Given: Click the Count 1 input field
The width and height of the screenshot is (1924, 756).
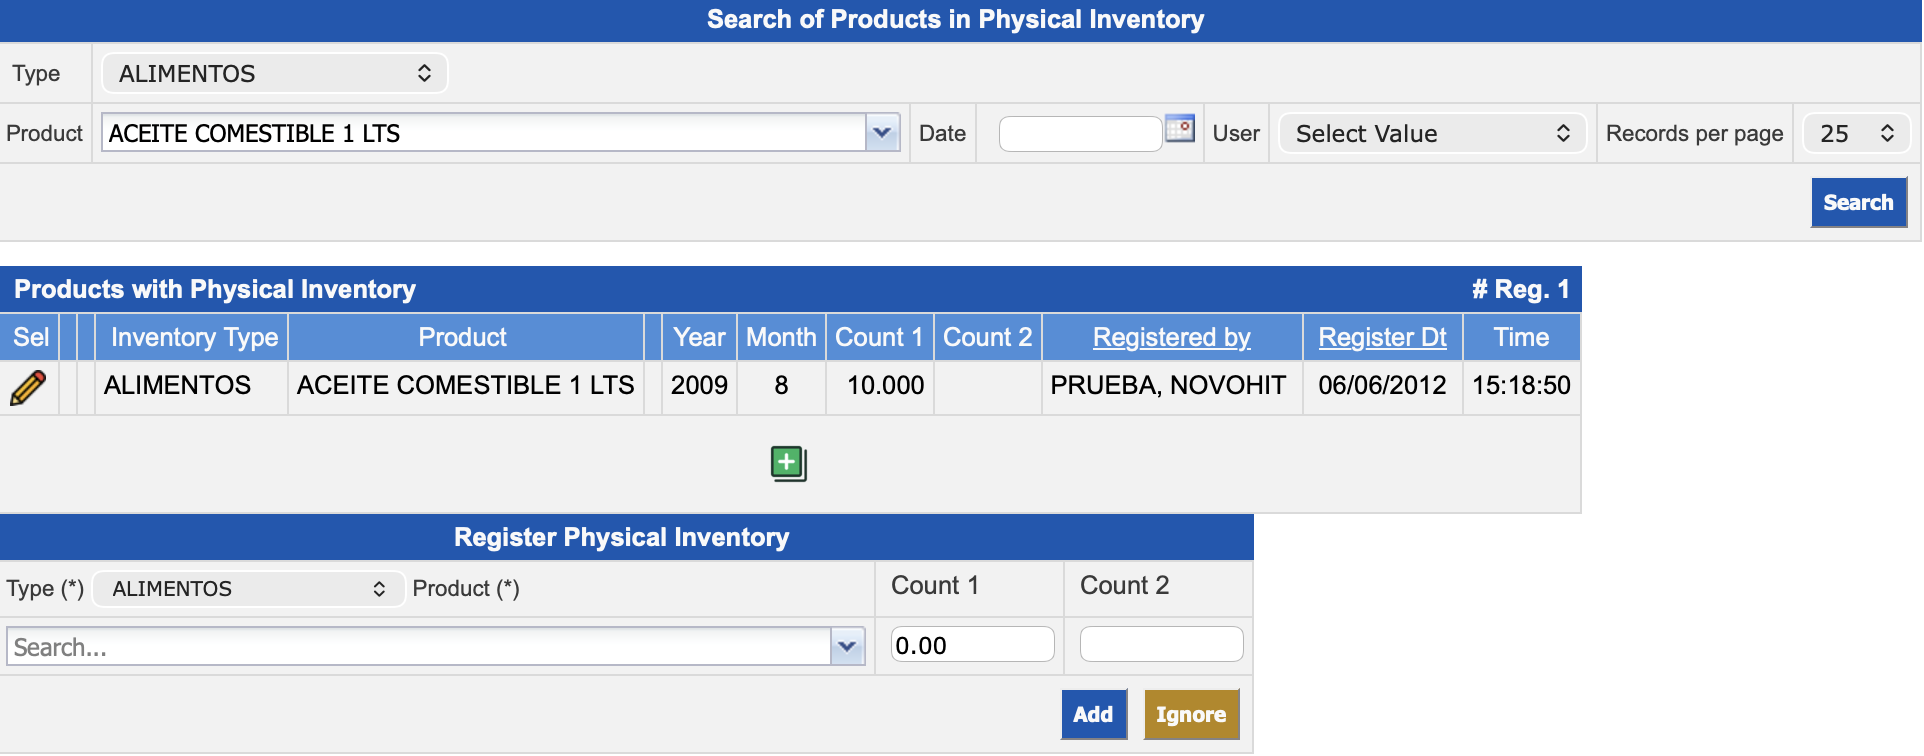Looking at the screenshot, I should pos(971,645).
